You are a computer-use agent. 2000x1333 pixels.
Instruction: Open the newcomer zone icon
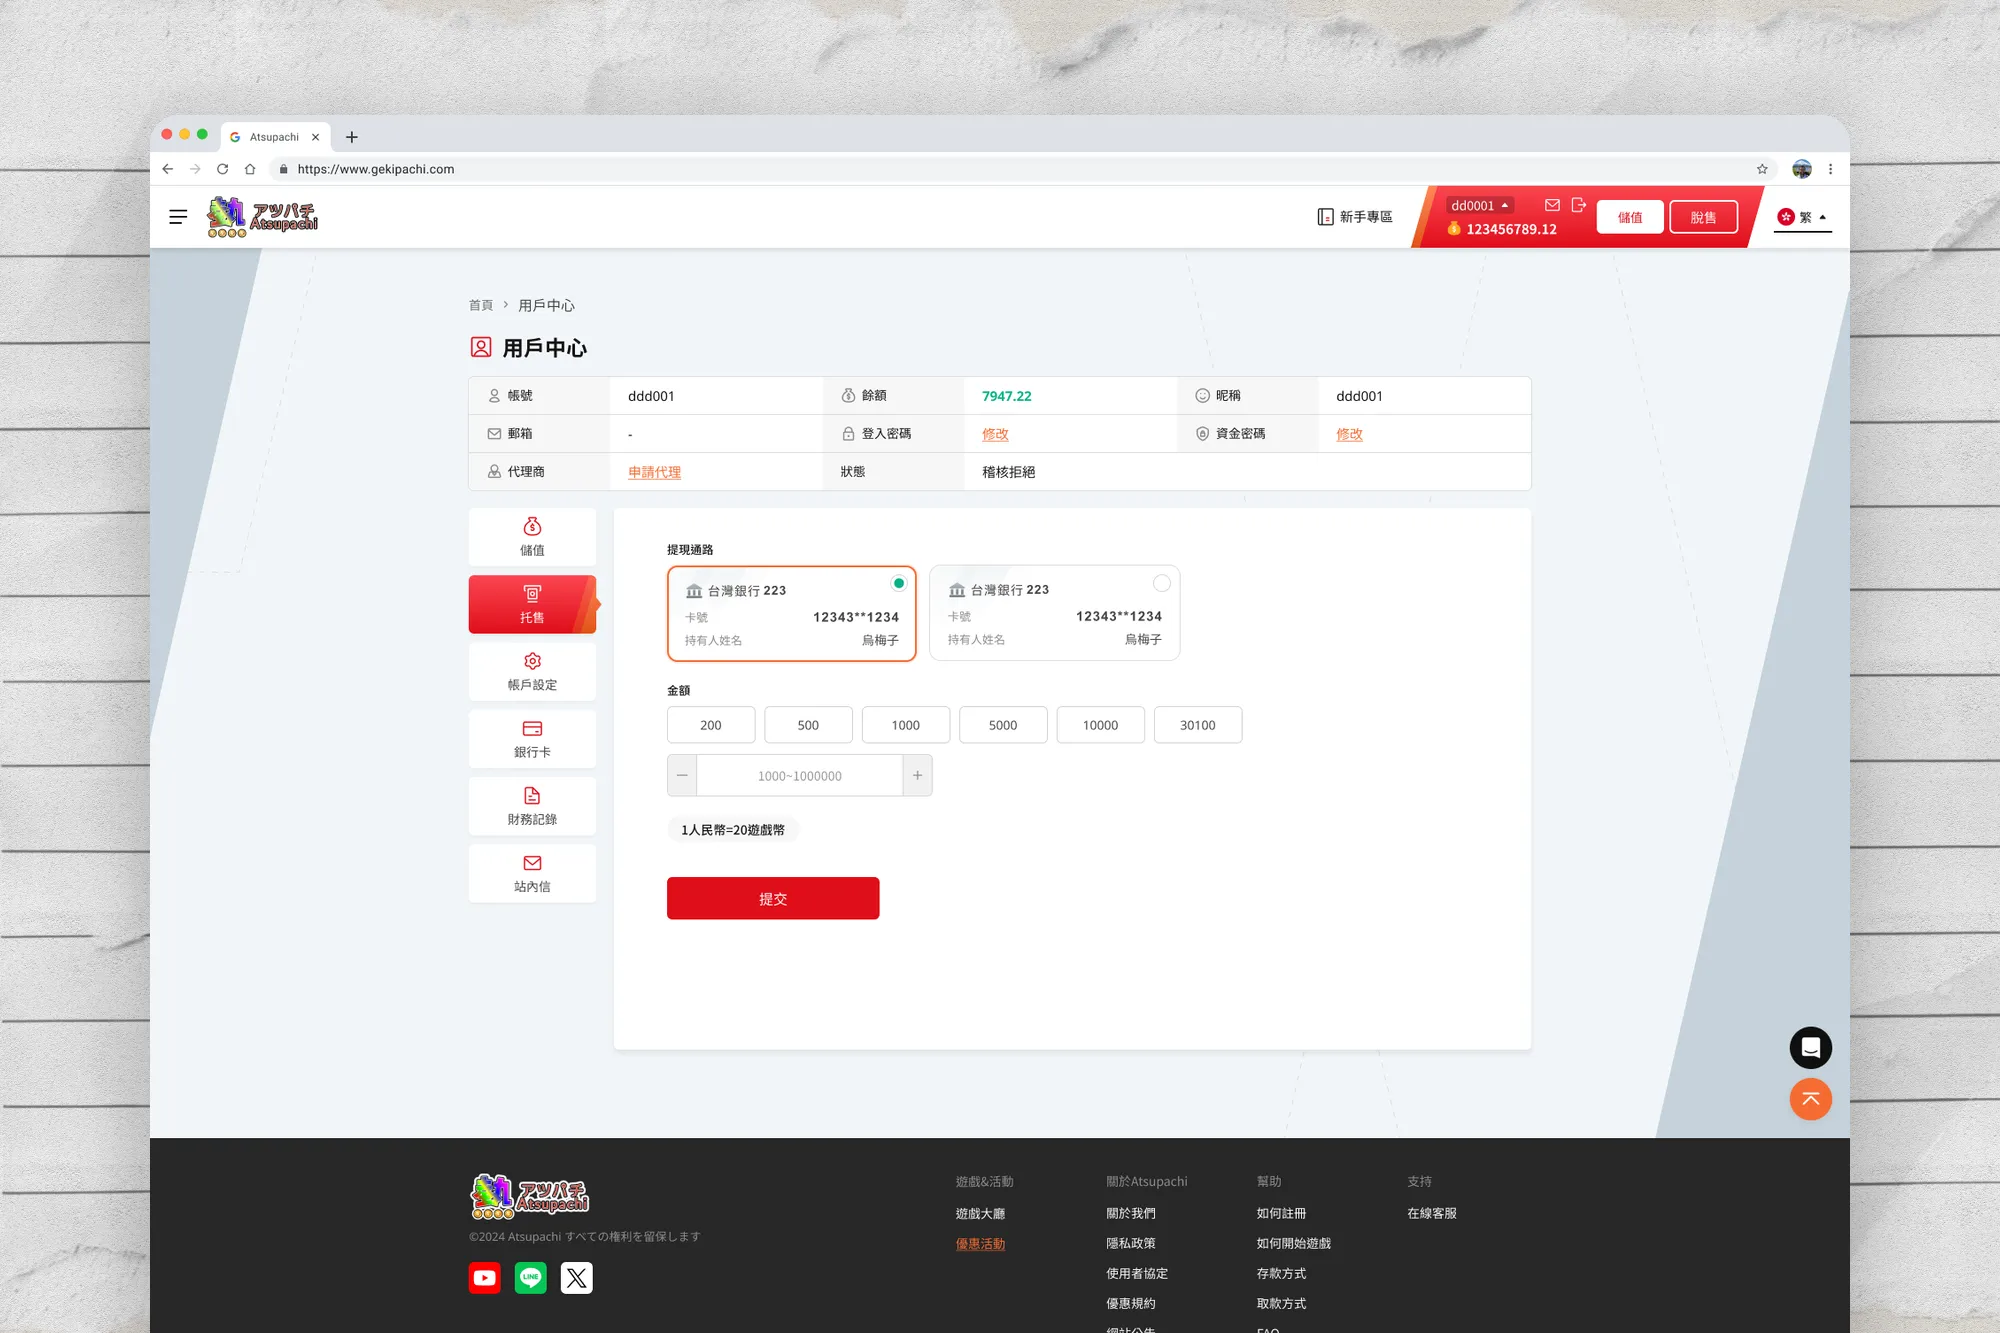pyautogui.click(x=1325, y=217)
